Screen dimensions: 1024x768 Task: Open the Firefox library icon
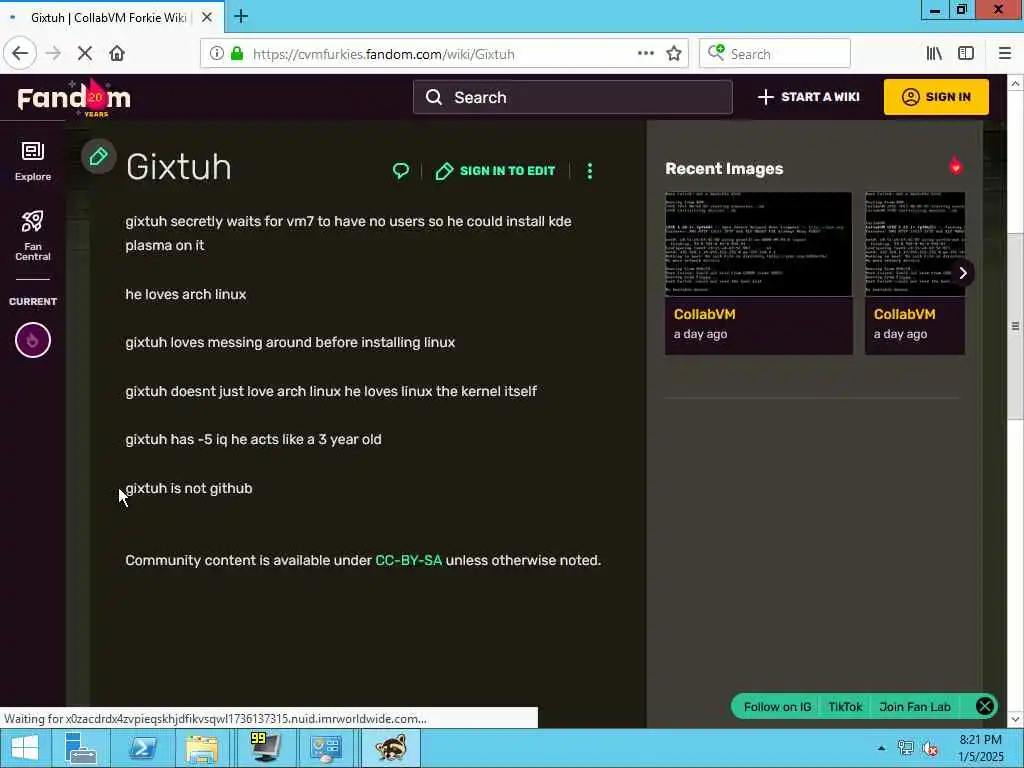[x=934, y=54]
